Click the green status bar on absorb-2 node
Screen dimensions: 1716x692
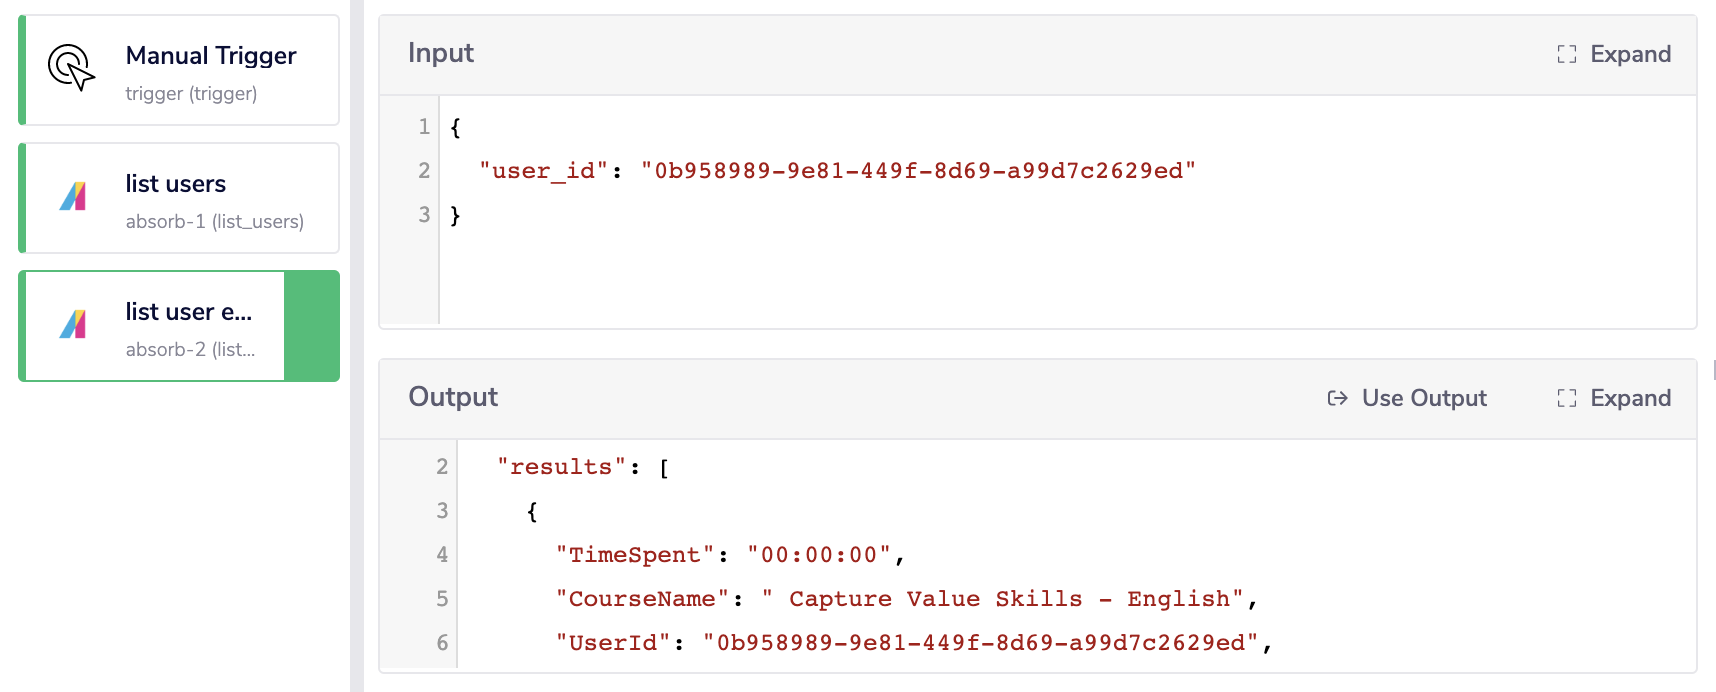pyautogui.click(x=311, y=327)
